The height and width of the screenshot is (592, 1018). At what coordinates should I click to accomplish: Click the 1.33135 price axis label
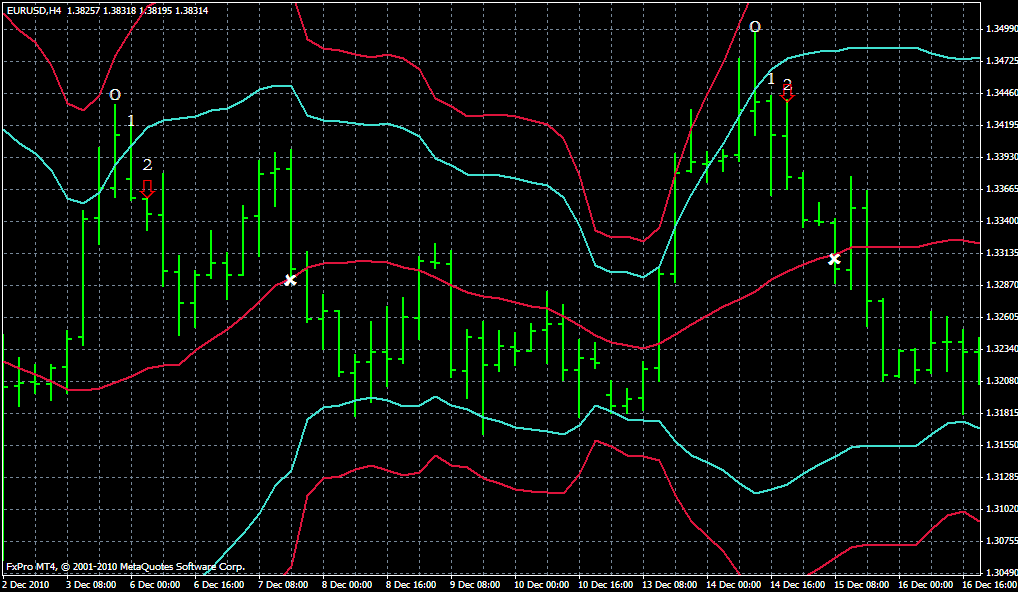coord(1000,253)
